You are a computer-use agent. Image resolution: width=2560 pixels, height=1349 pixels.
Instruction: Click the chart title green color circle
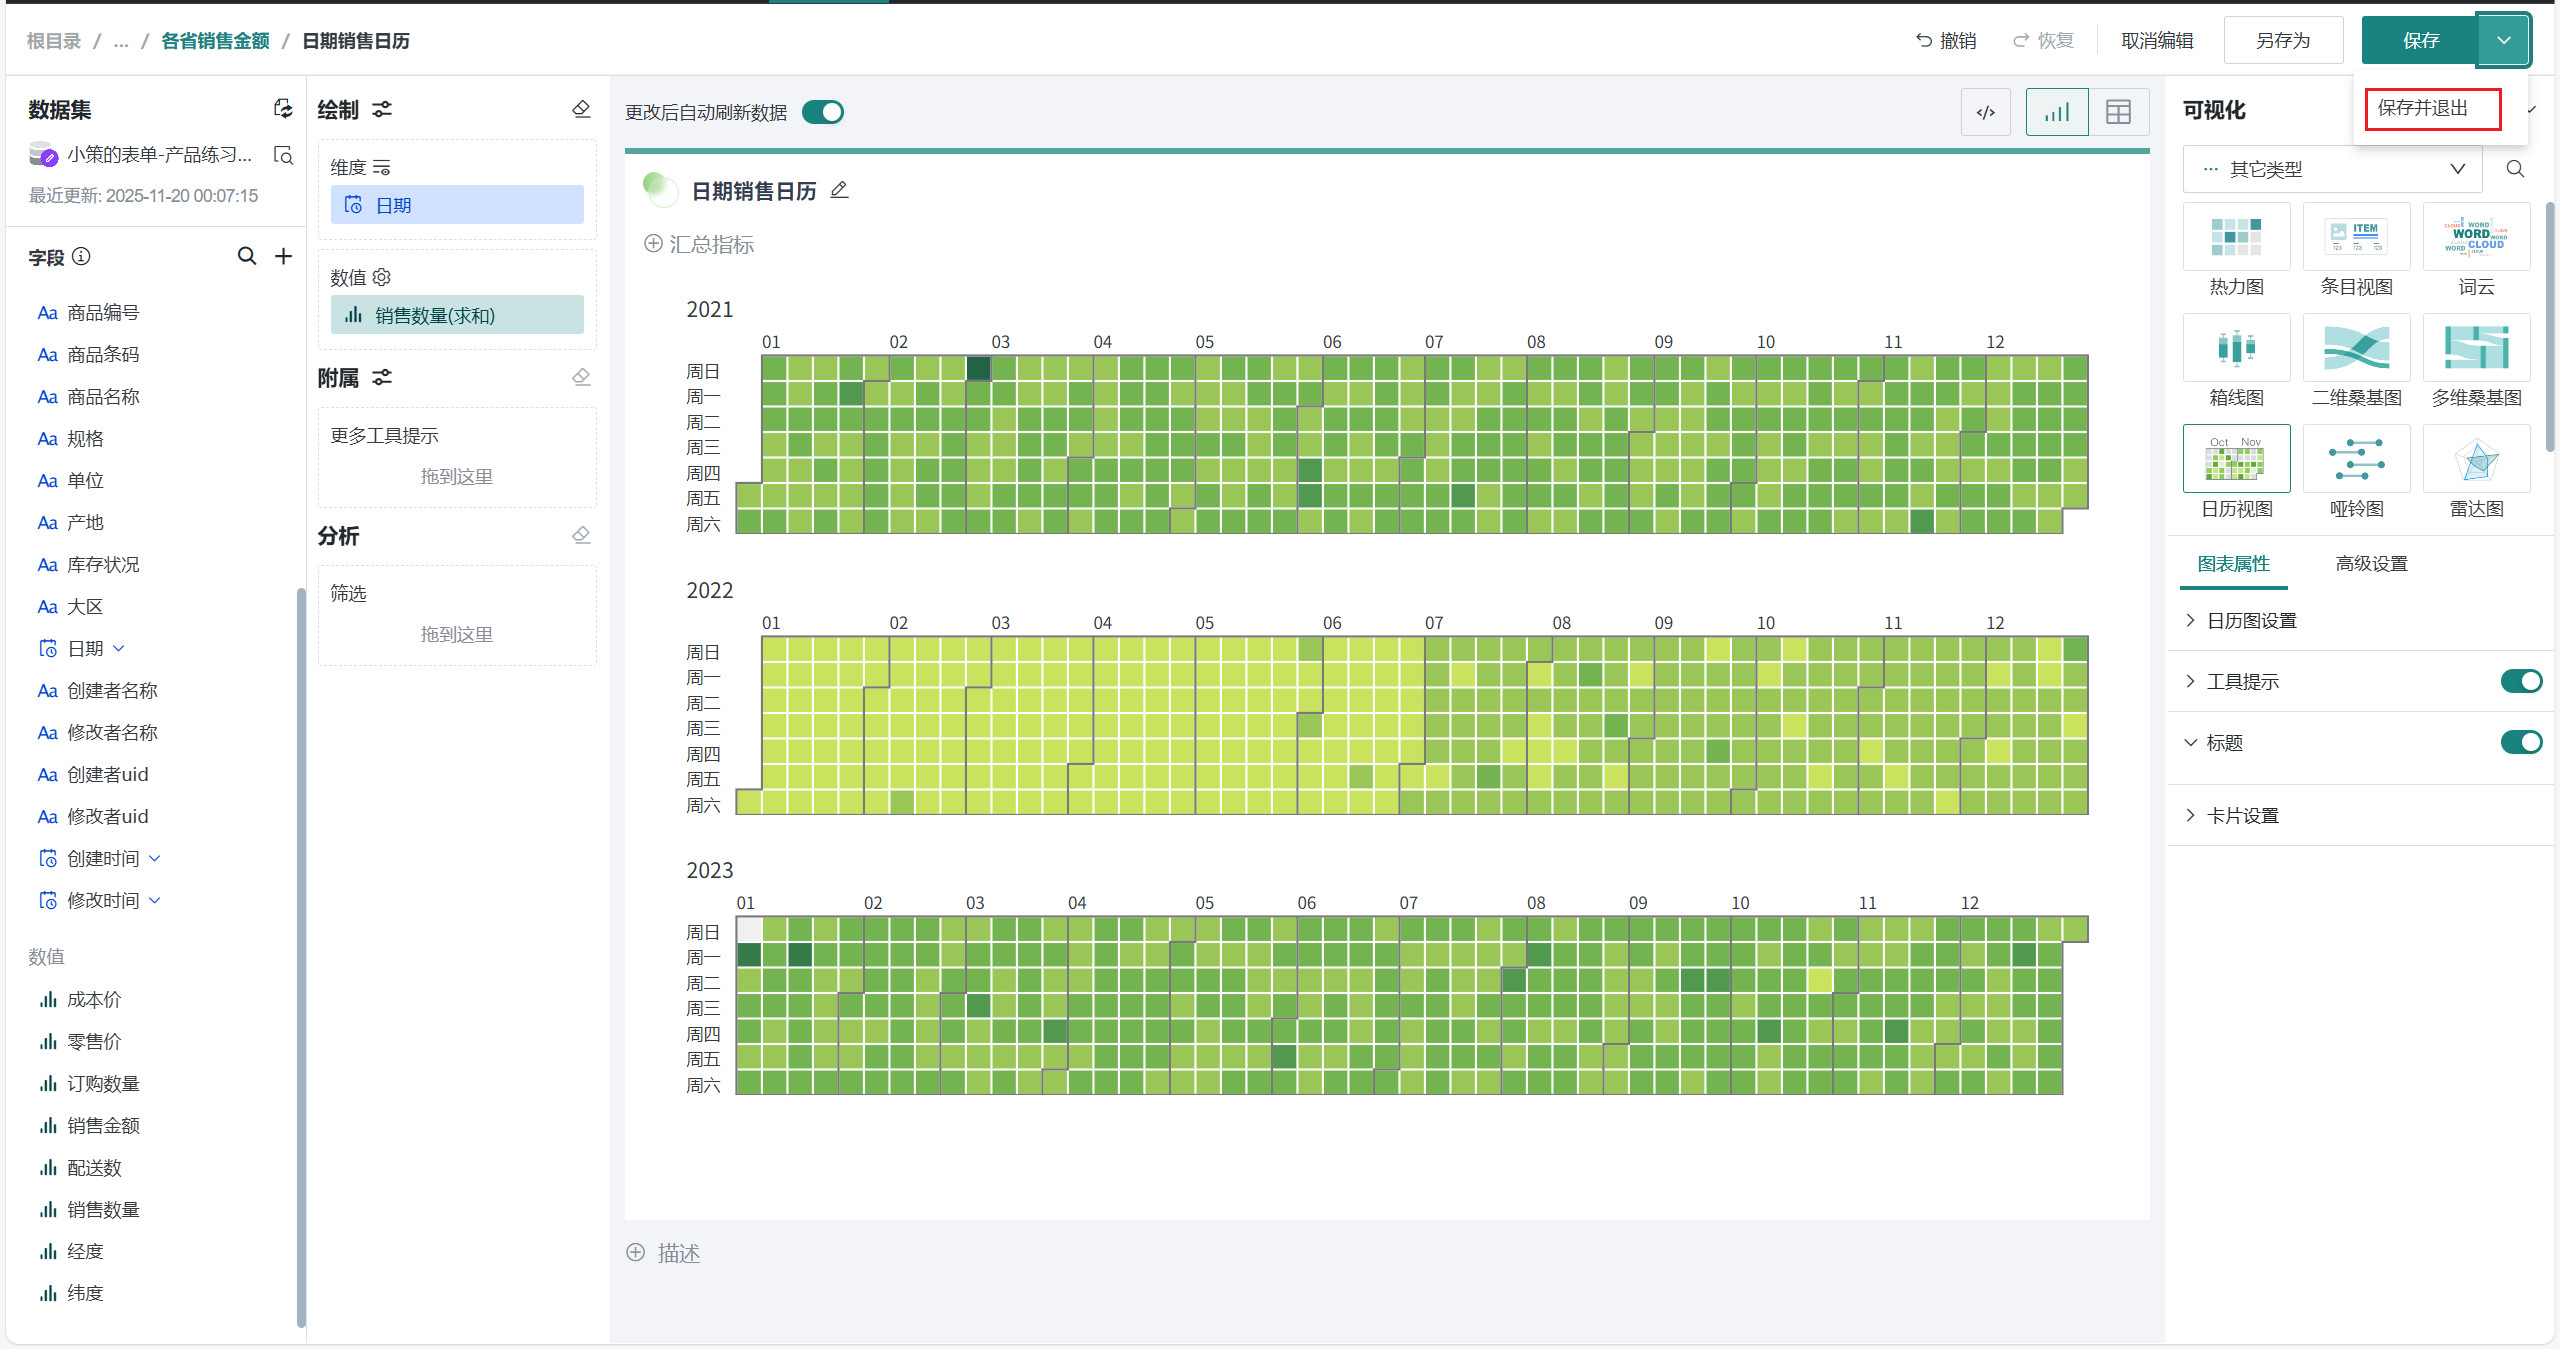tap(657, 188)
